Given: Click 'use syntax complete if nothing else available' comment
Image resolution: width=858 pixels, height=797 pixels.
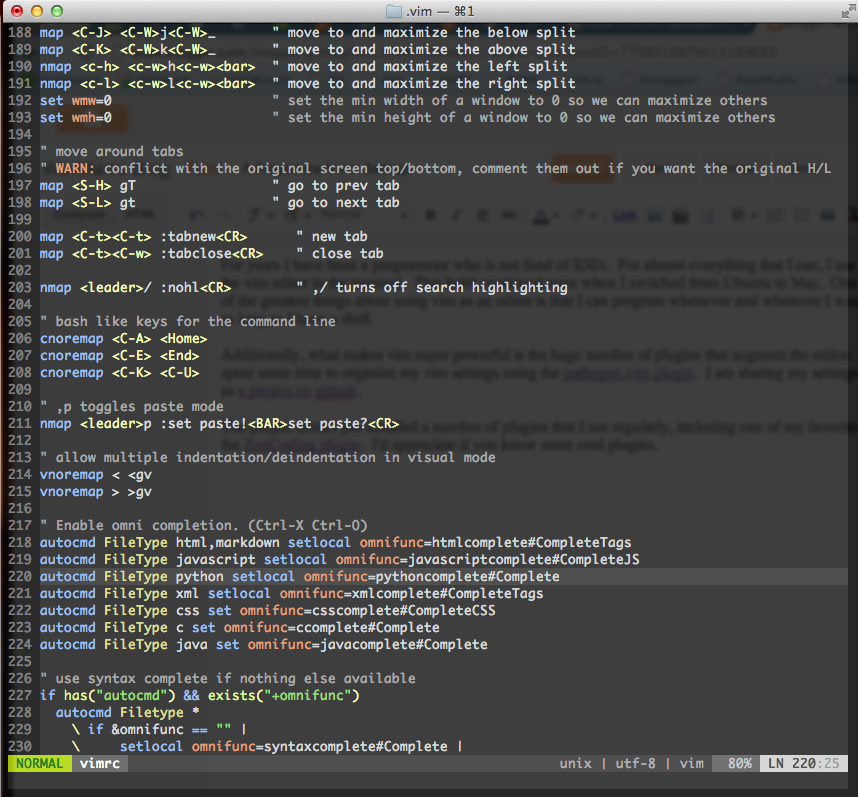Looking at the screenshot, I should pyautogui.click(x=235, y=678).
